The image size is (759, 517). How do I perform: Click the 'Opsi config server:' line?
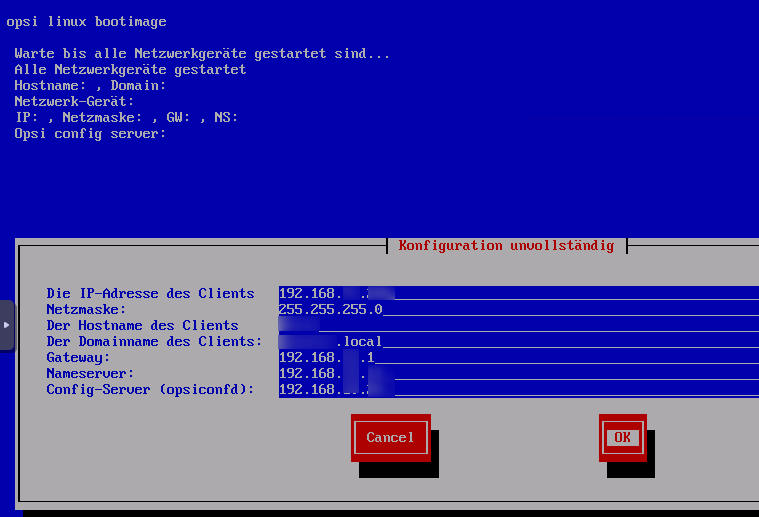pyautogui.click(x=90, y=134)
